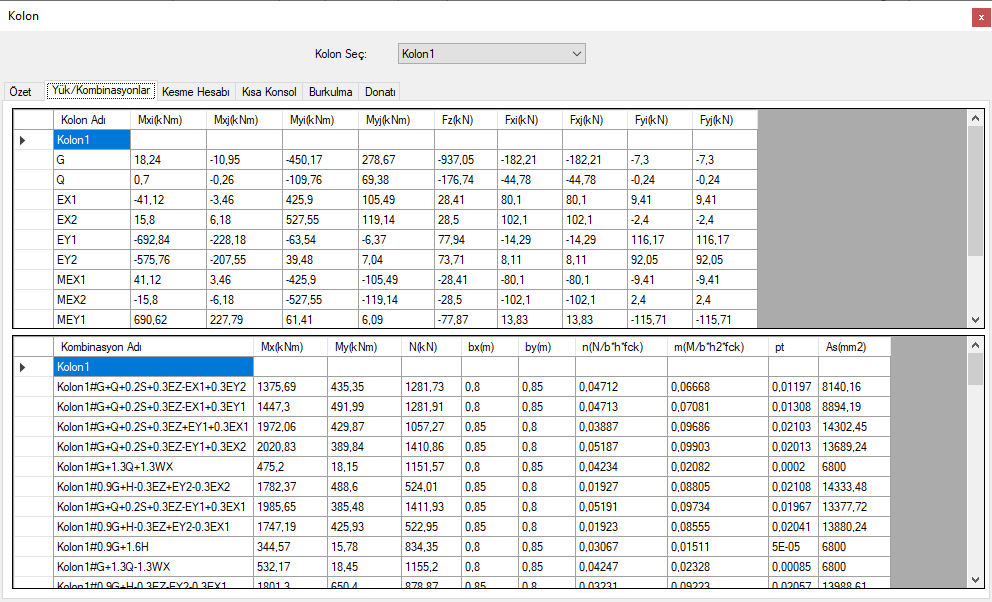992x602 pixels.
Task: Click the N value 1151,57
Action: 431,467
